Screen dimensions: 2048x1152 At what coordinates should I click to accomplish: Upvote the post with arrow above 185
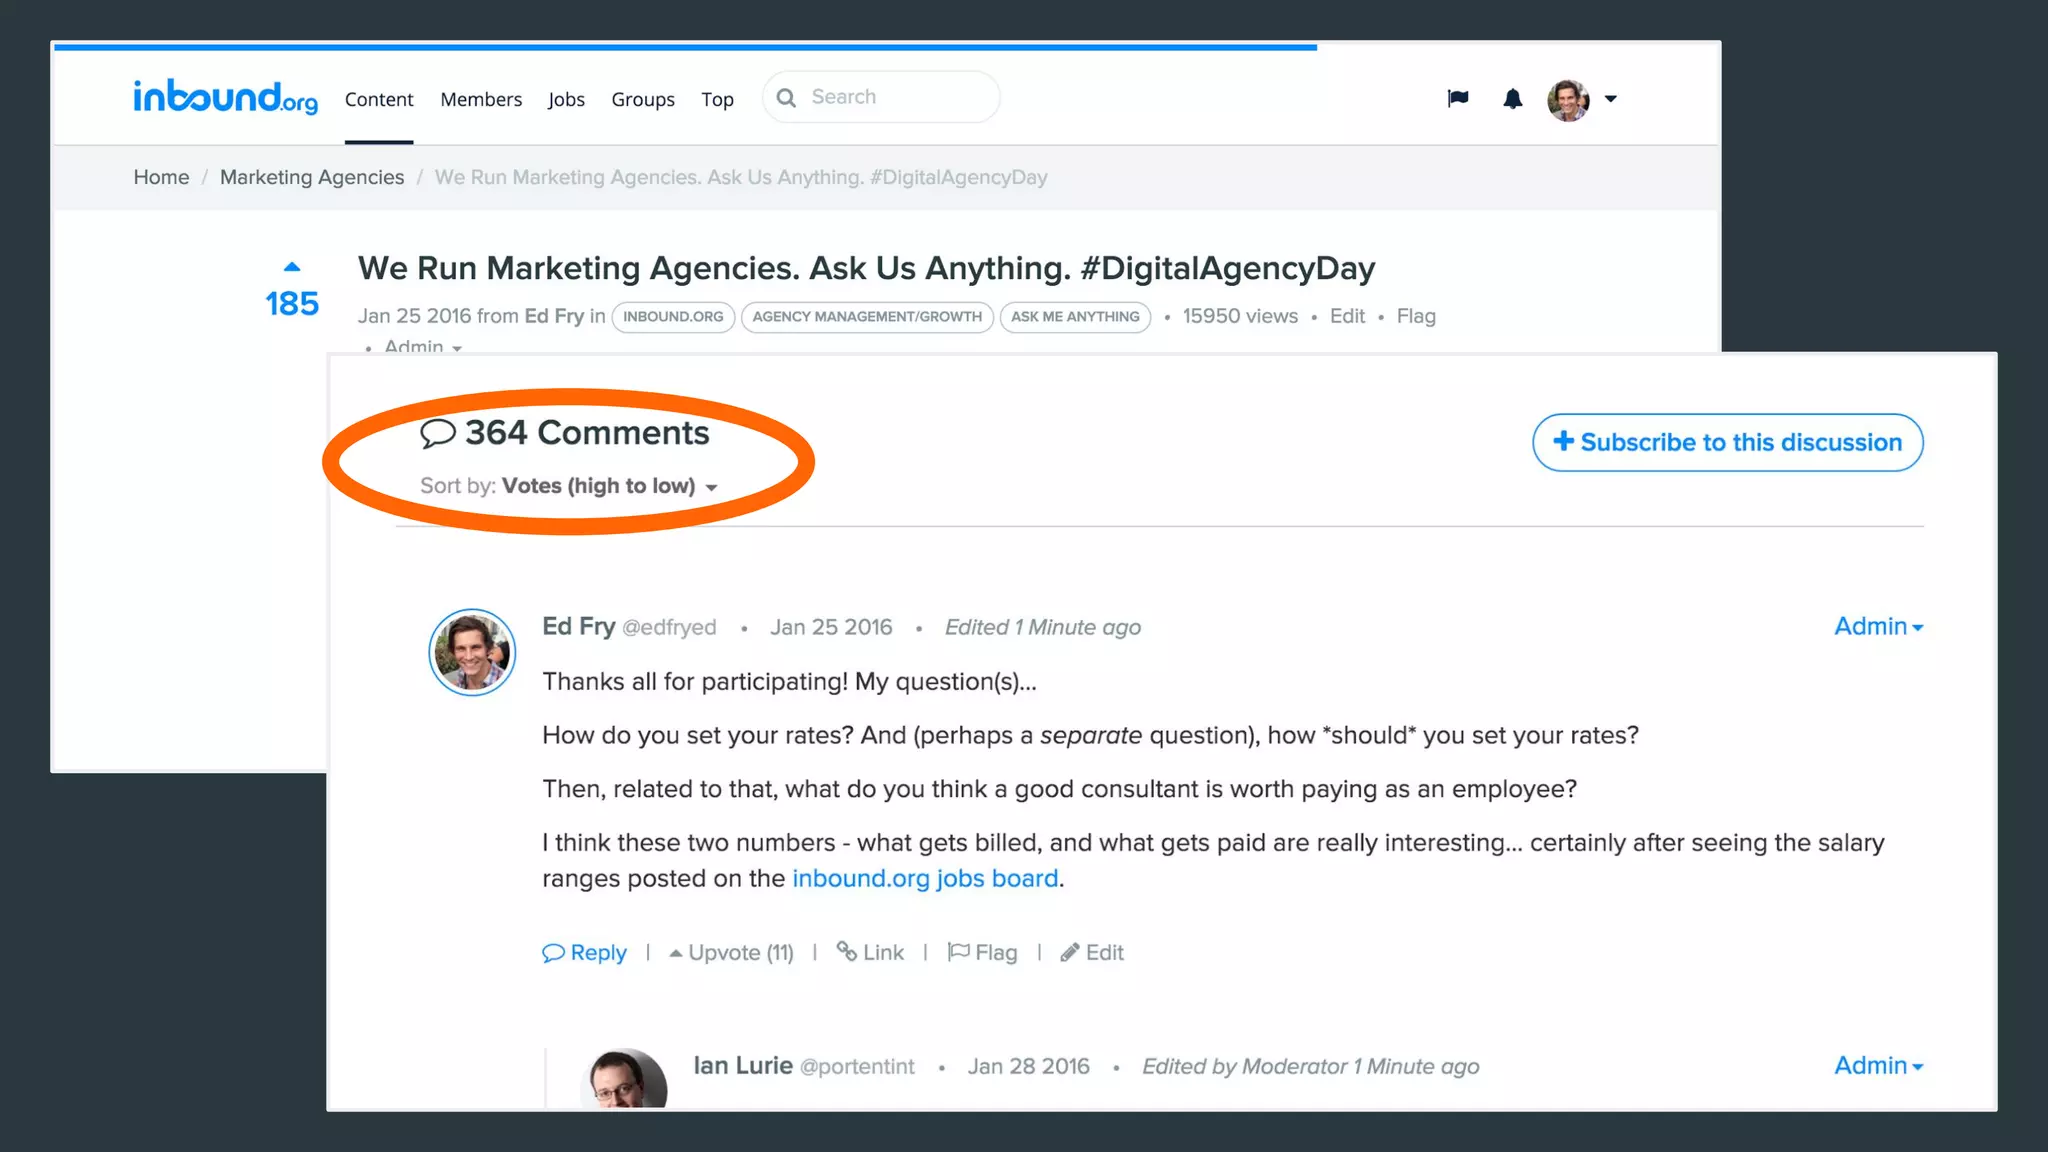[292, 267]
